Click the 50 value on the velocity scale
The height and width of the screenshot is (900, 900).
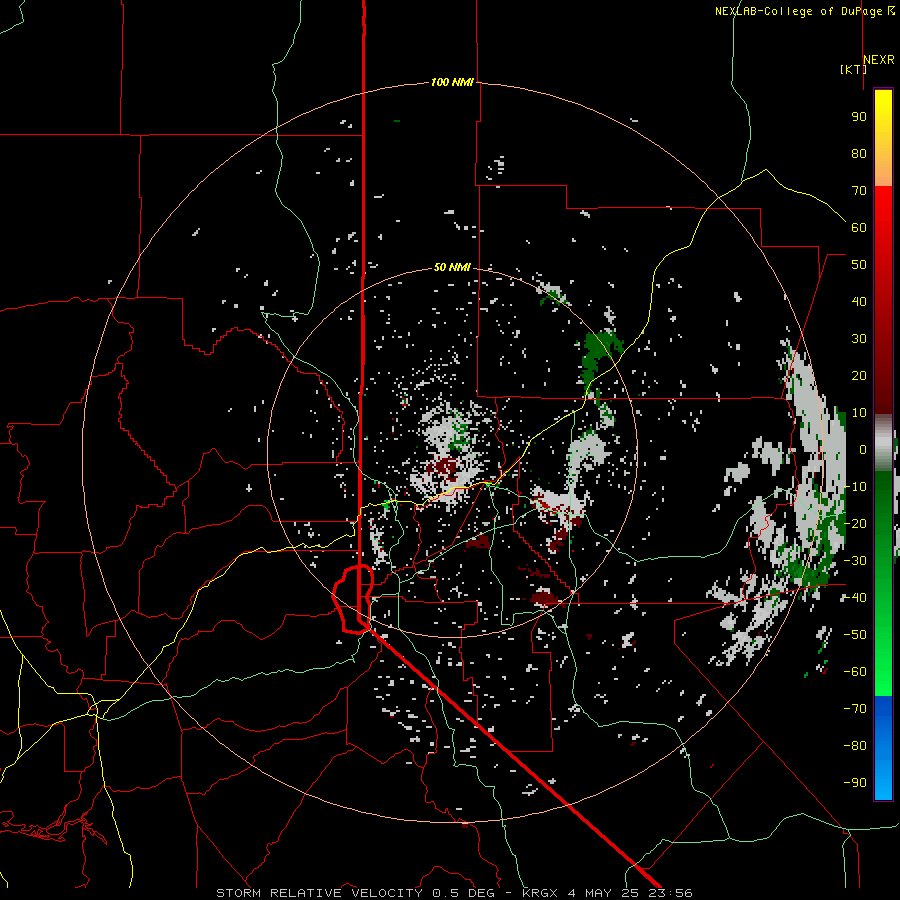(859, 265)
